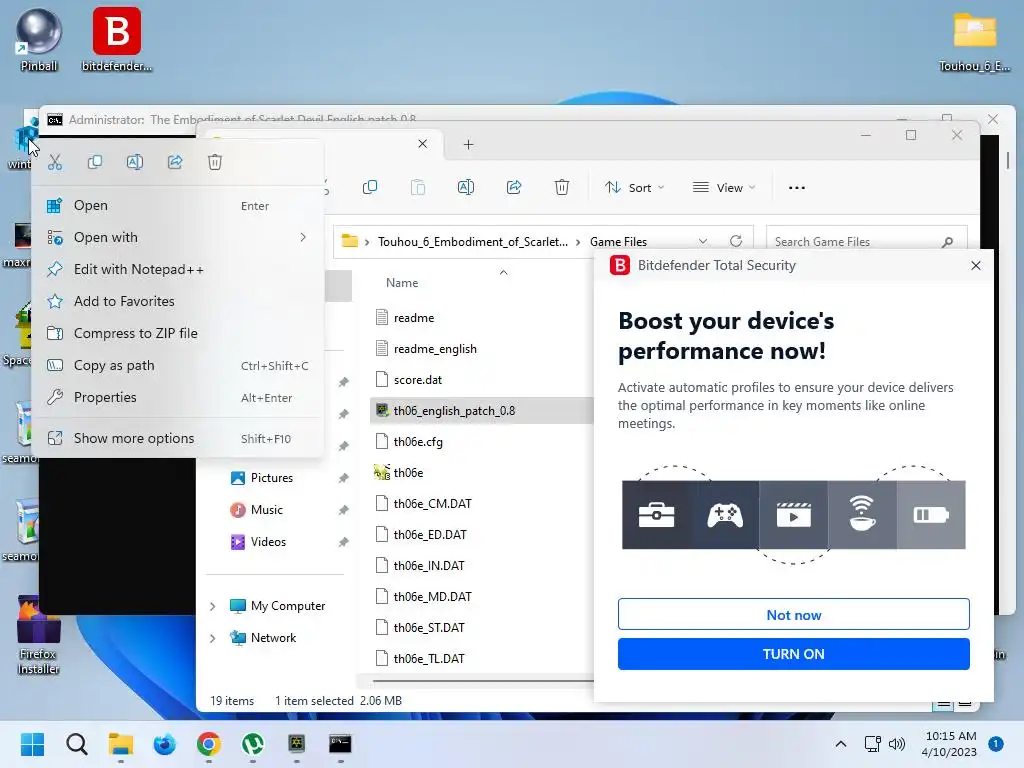Open the command prompt taskbar icon
Viewport: 1024px width, 768px height.
click(340, 744)
